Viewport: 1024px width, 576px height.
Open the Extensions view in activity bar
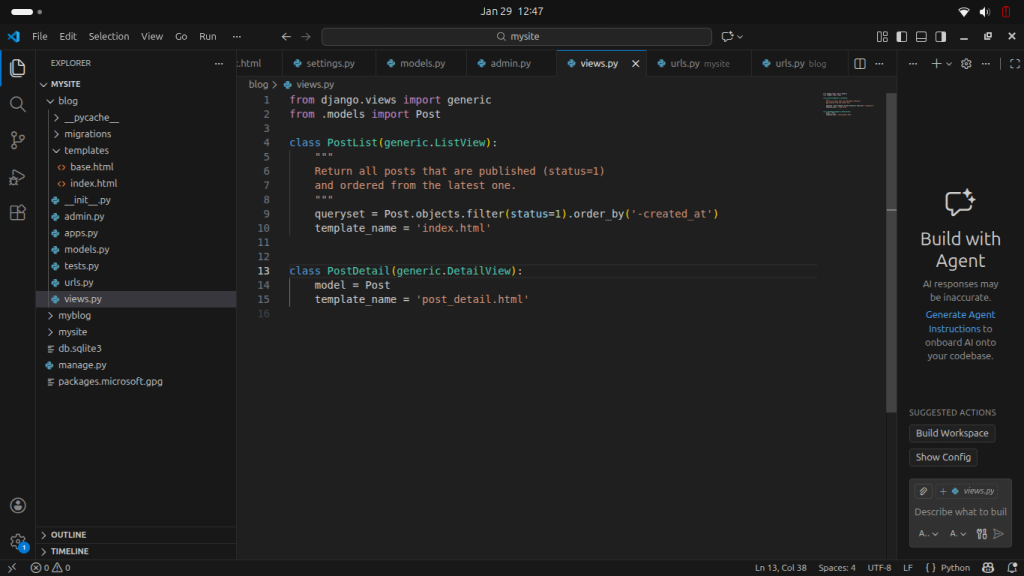click(x=17, y=213)
